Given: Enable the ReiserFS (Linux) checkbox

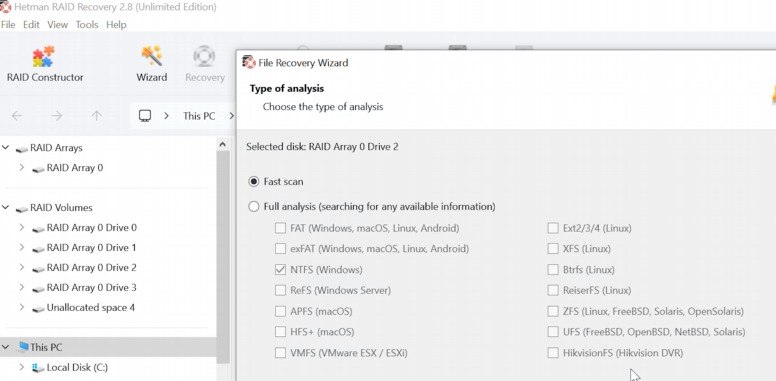Looking at the screenshot, I should click(553, 290).
